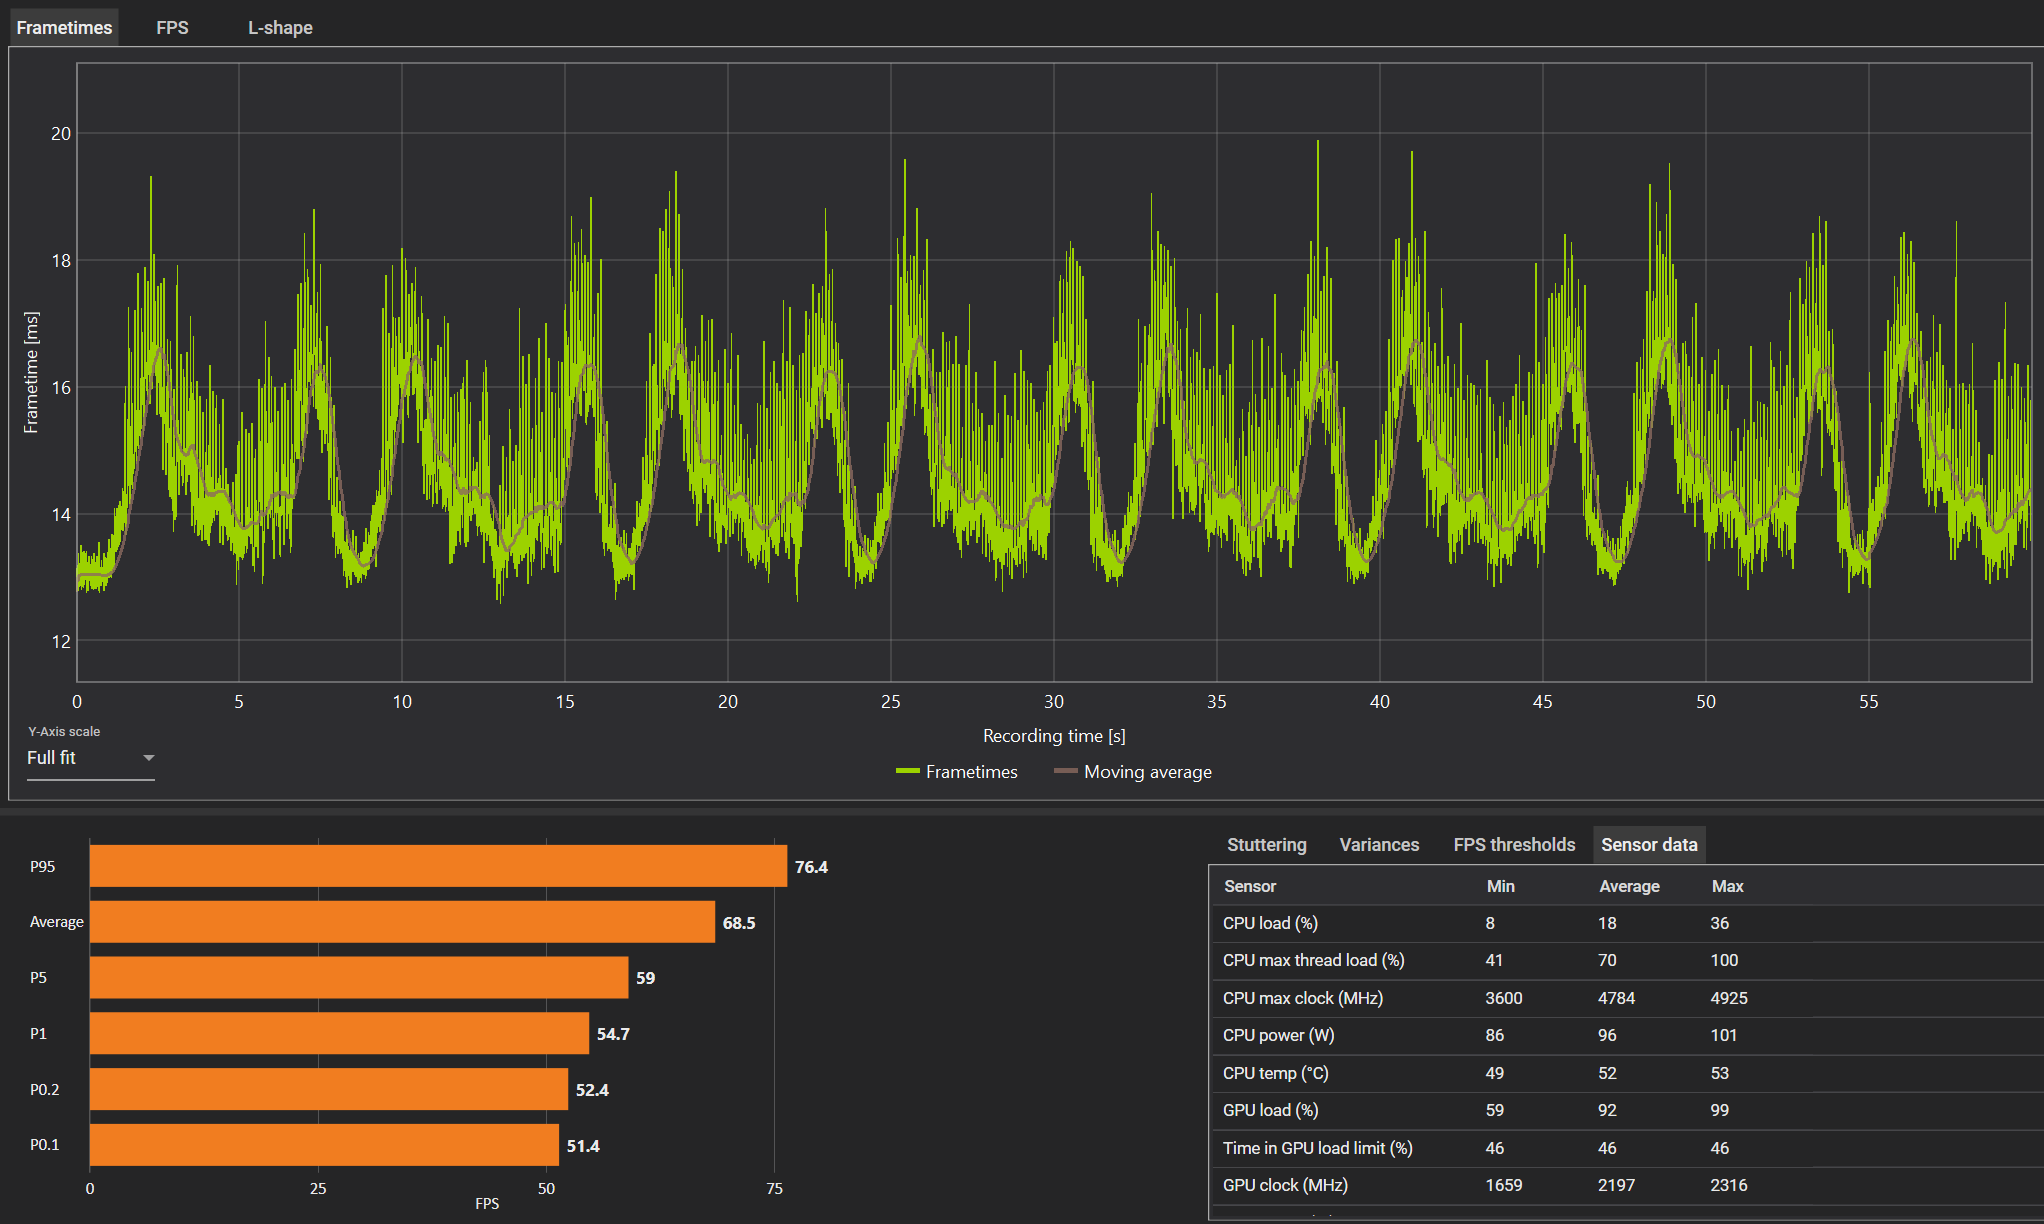Open the Stuttering tab
This screenshot has width=2044, height=1224.
1266,845
